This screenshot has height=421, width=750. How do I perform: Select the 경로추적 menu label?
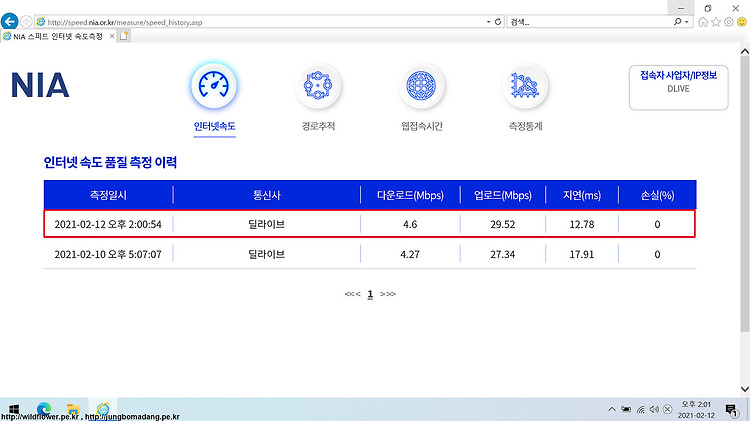[x=318, y=126]
